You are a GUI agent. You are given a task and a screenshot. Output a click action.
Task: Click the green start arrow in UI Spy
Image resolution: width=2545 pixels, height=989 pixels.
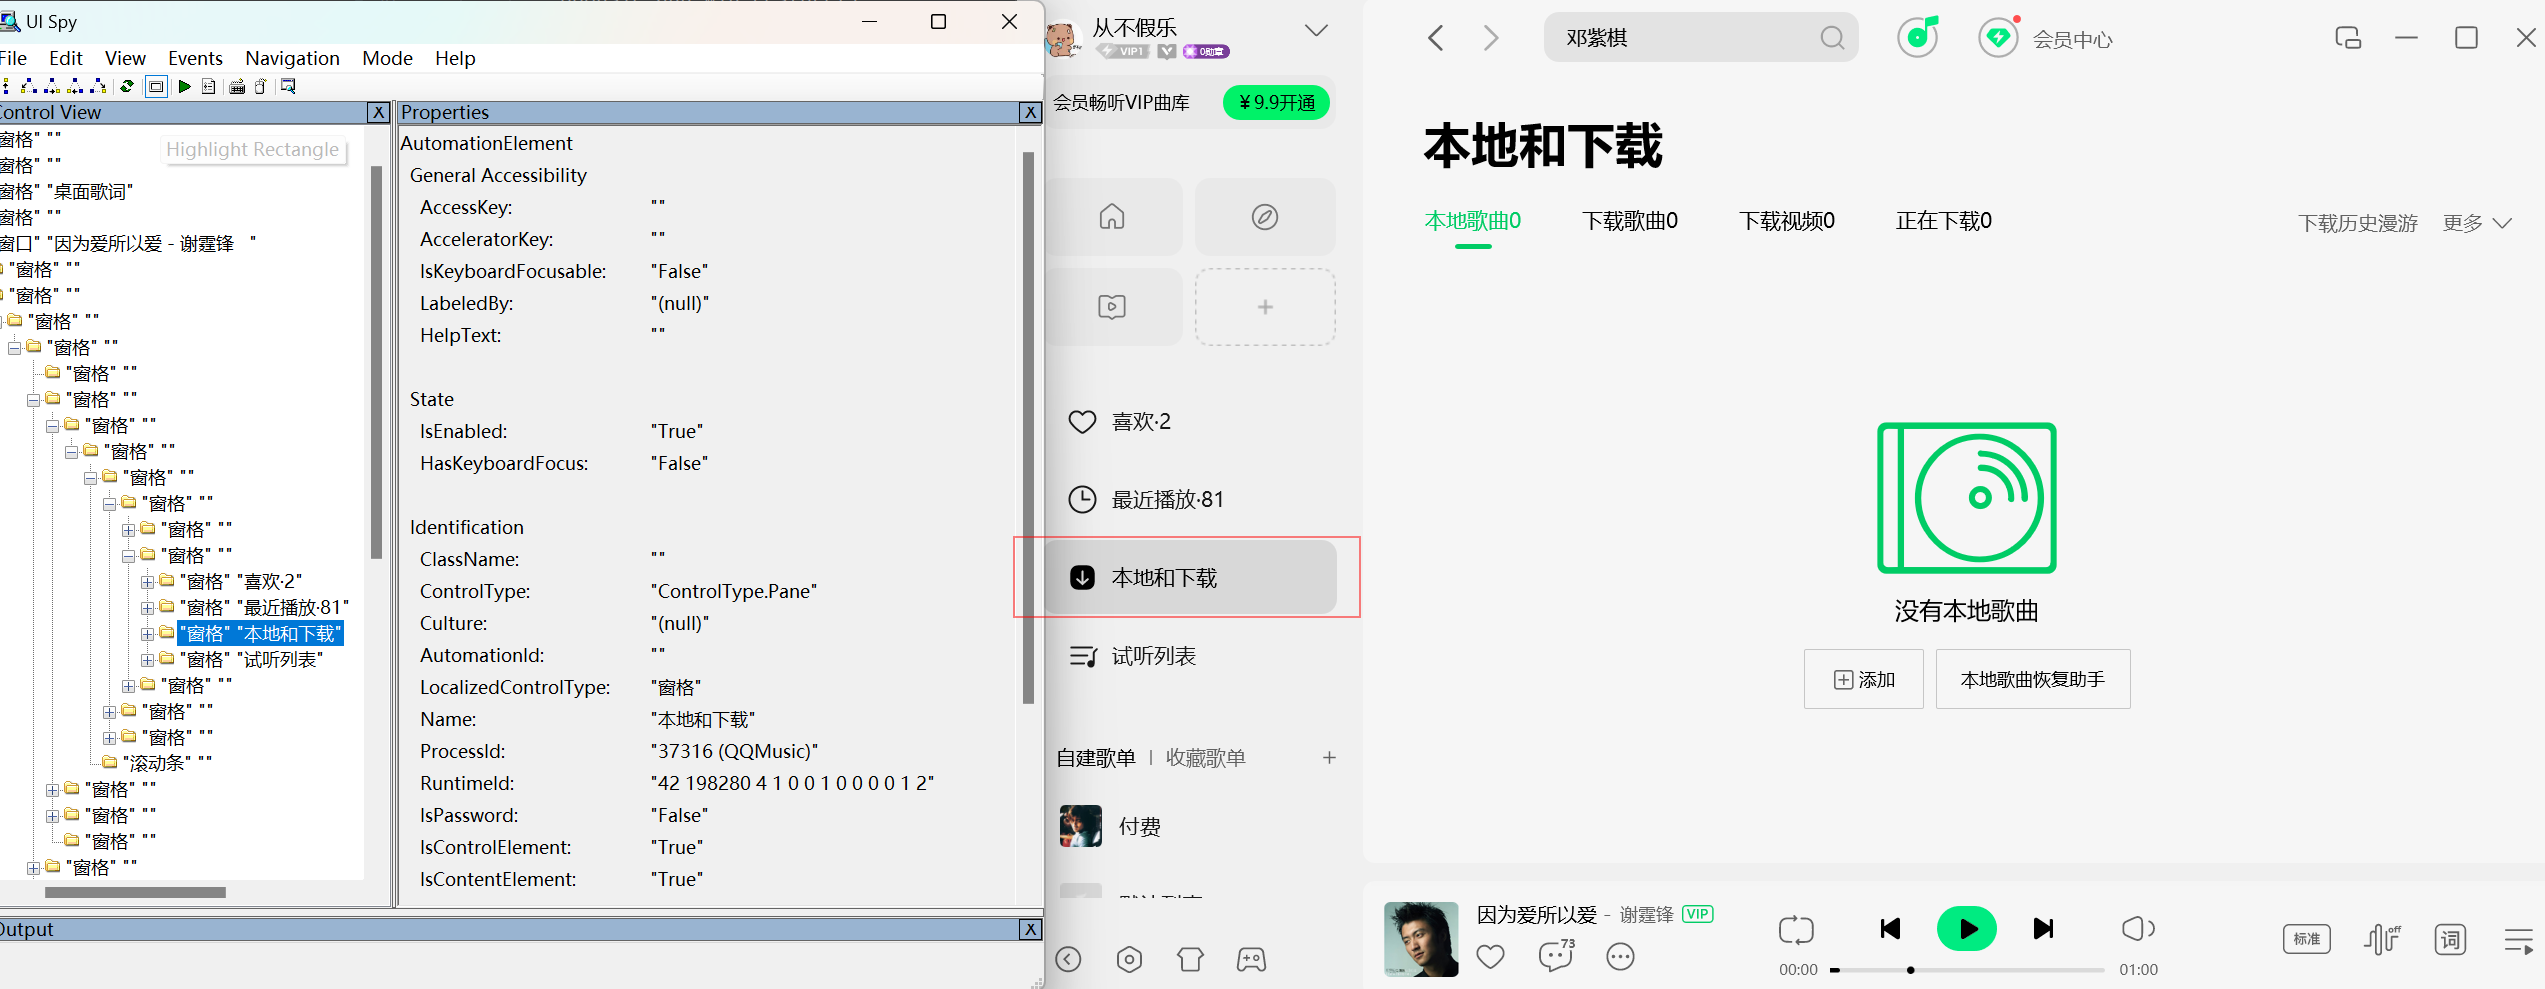click(185, 87)
